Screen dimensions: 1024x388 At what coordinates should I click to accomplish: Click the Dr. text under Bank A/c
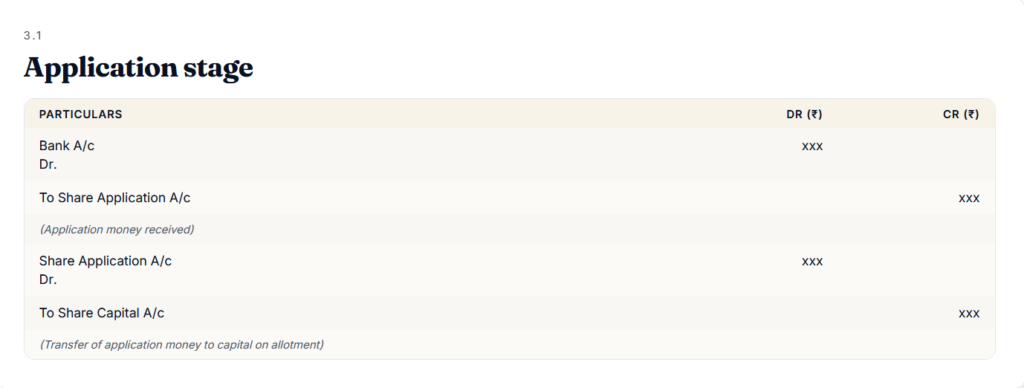[48, 165]
